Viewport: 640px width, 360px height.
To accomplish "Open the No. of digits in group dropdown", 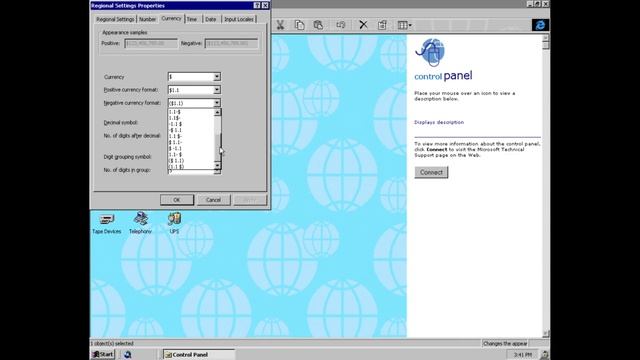I will [x=217, y=172].
